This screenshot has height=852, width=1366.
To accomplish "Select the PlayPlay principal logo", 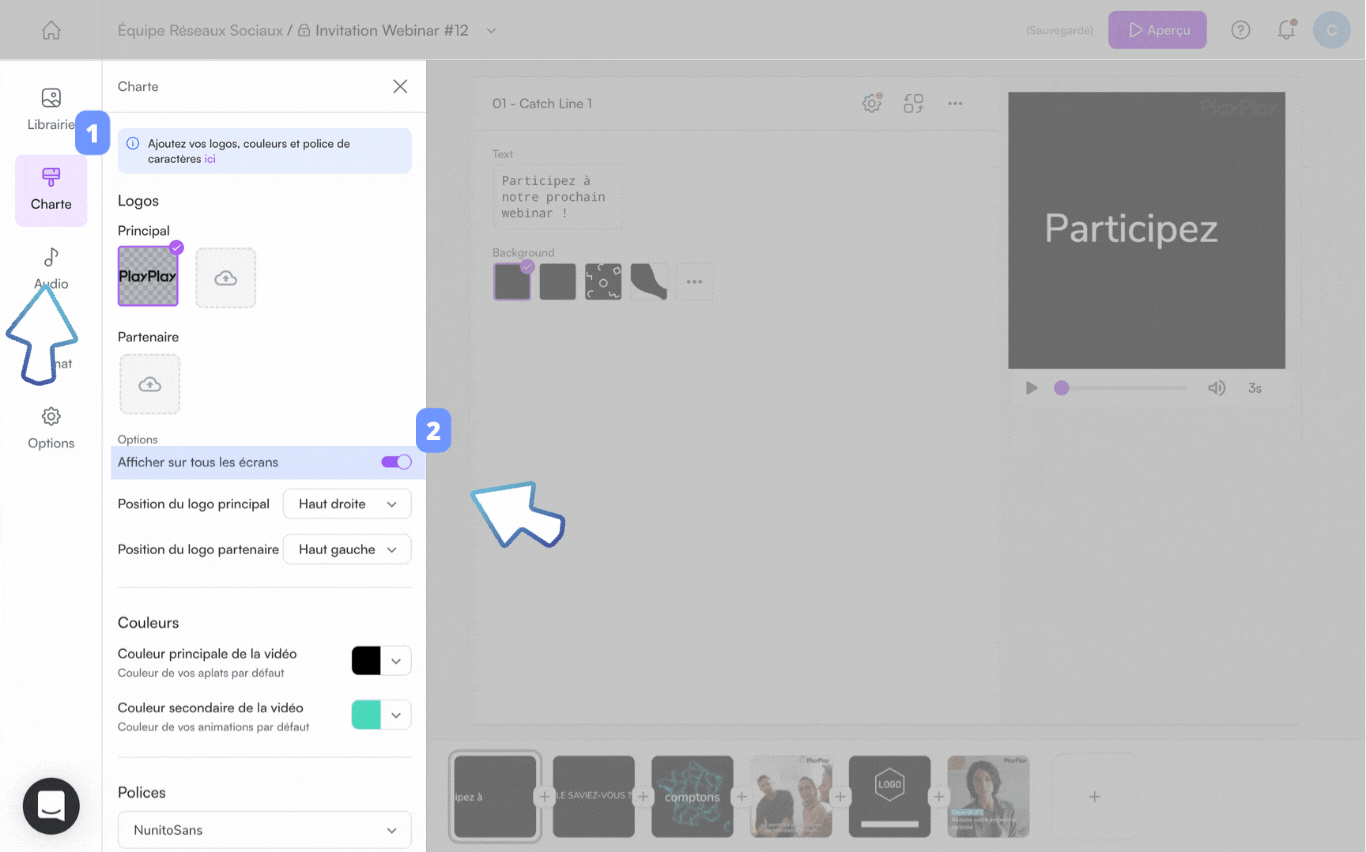I will tap(148, 276).
